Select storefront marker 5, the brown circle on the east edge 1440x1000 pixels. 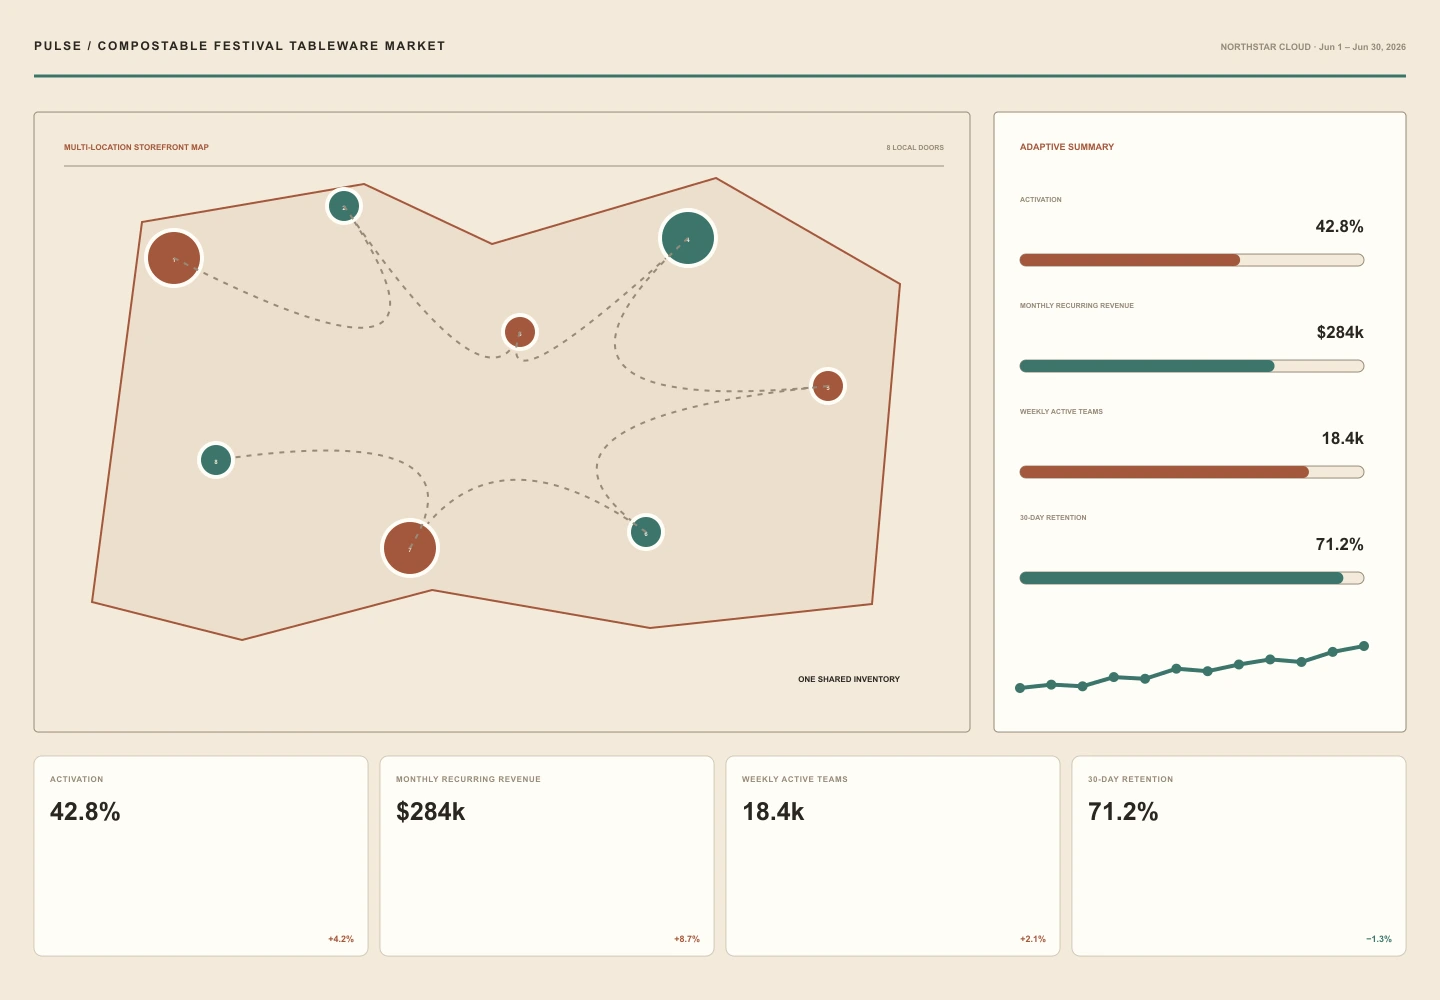click(828, 386)
